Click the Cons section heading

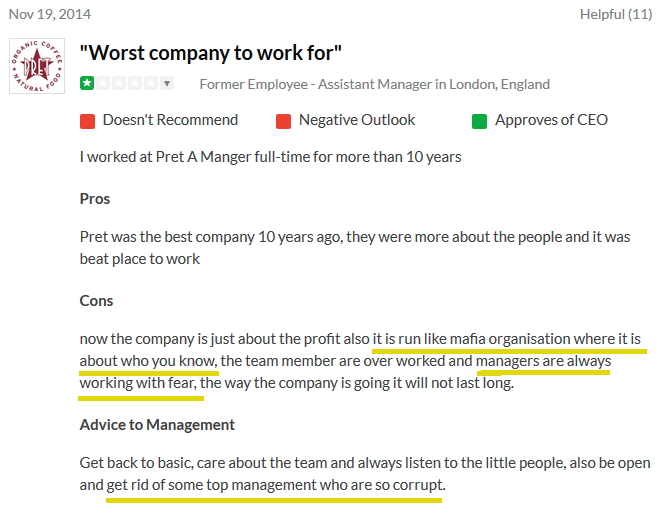pyautogui.click(x=97, y=300)
